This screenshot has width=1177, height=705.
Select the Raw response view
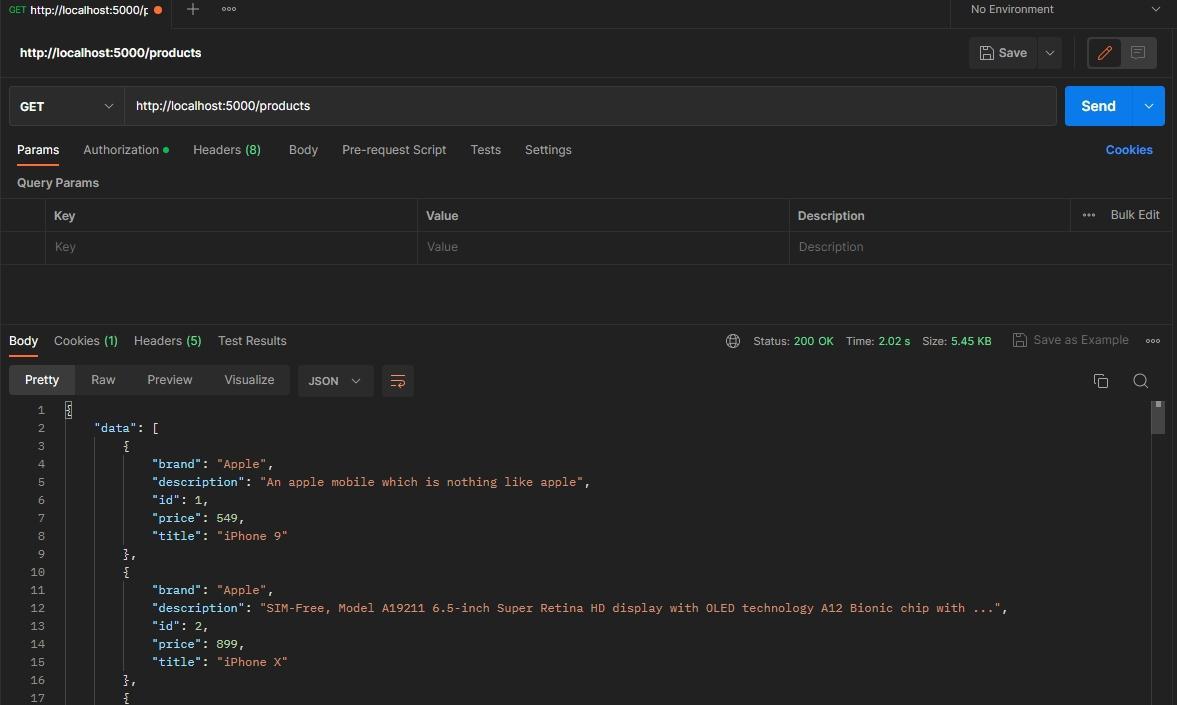pos(103,380)
